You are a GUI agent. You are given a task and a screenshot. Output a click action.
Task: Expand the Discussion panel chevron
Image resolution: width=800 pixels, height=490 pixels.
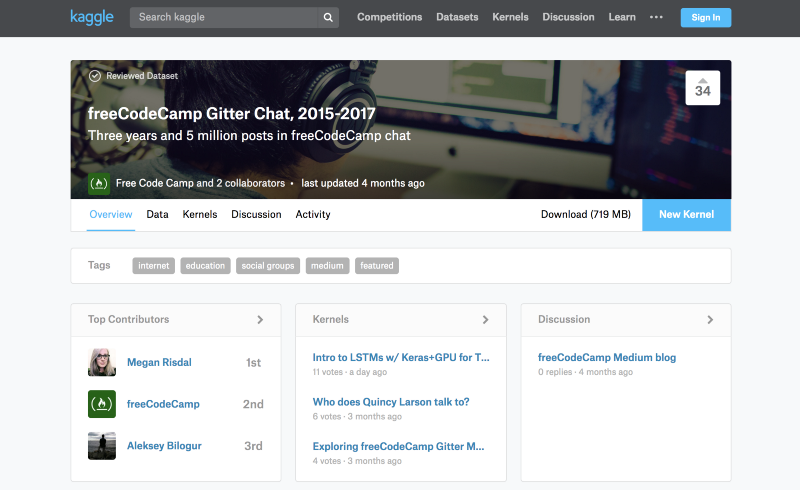click(710, 320)
